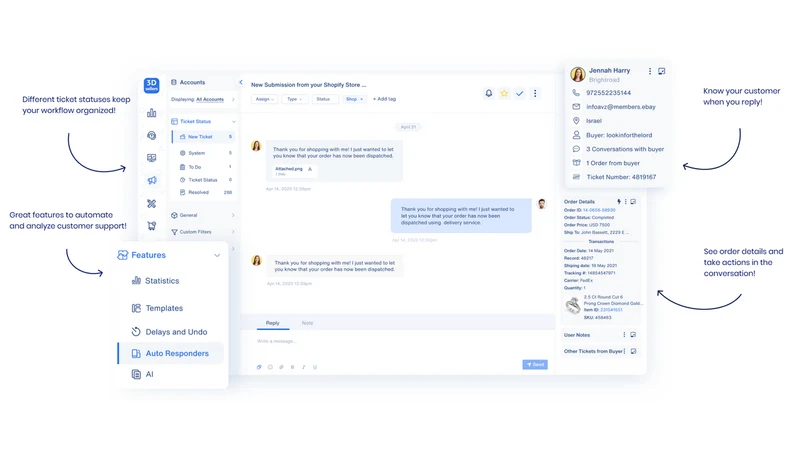Click the phone icon beside 972552235144
The height and width of the screenshot is (450, 800).
pos(576,93)
